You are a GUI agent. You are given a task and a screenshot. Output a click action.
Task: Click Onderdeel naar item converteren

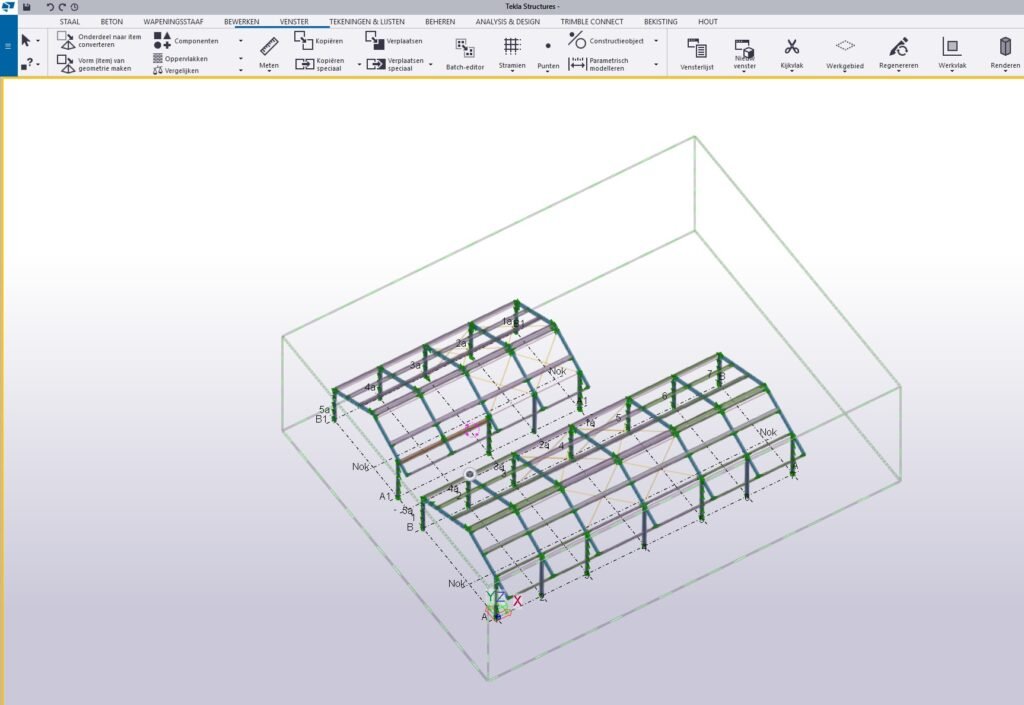pos(99,40)
